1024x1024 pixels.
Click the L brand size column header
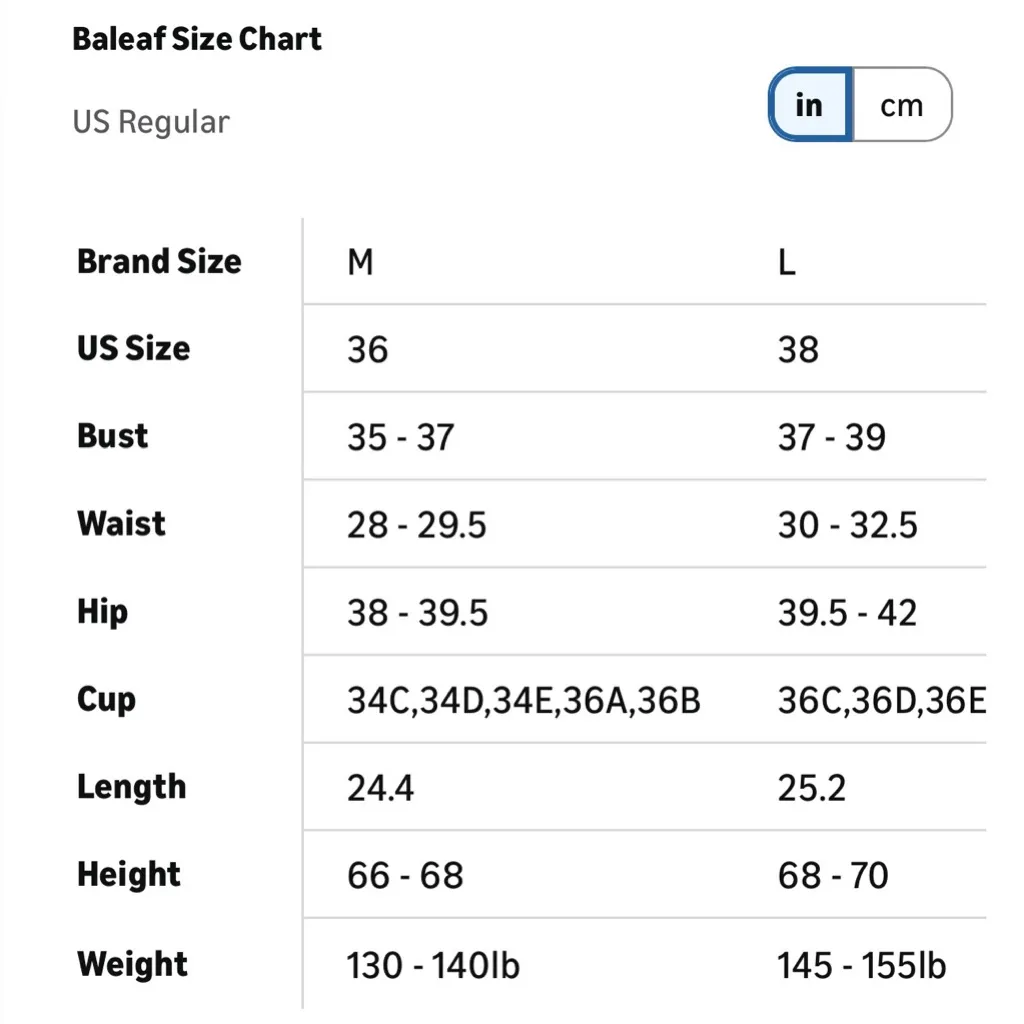click(787, 263)
